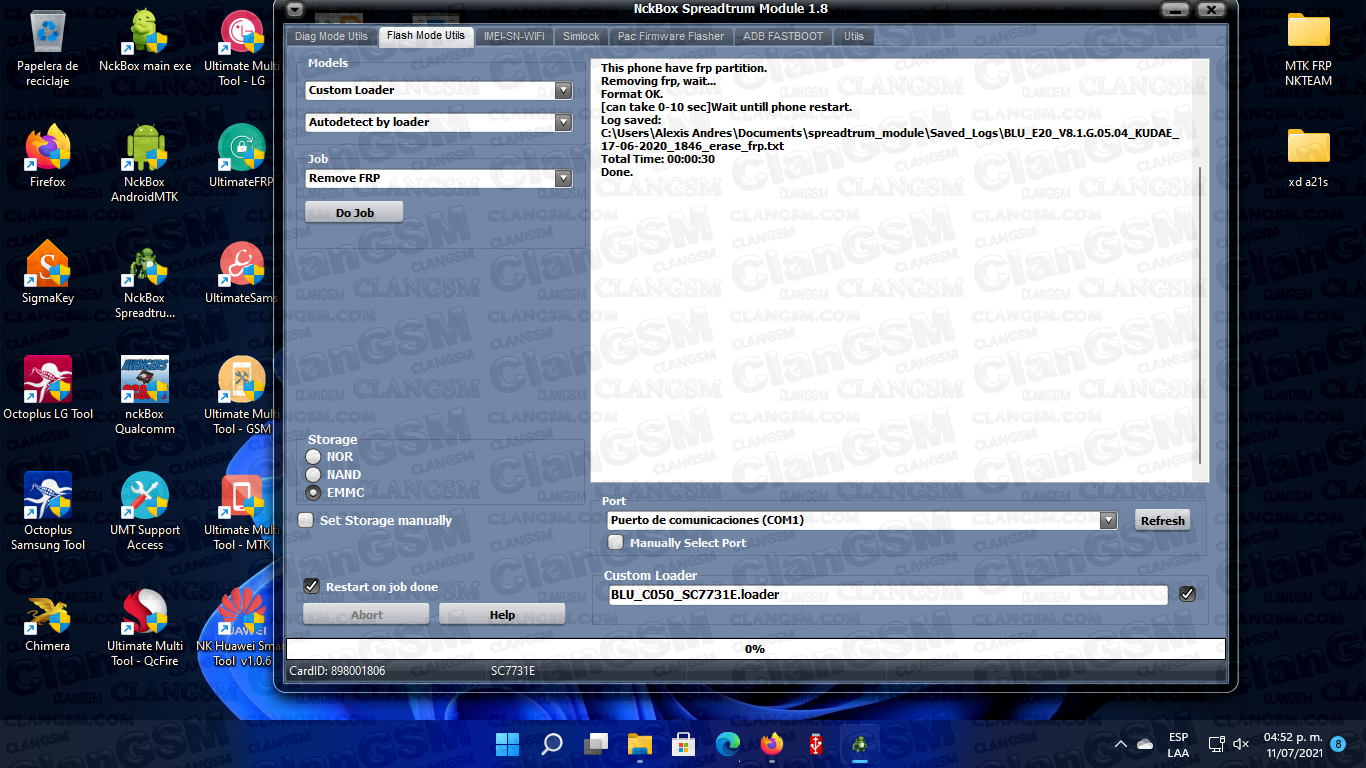Refresh the COM port list
This screenshot has height=768, width=1366.
coord(1162,520)
